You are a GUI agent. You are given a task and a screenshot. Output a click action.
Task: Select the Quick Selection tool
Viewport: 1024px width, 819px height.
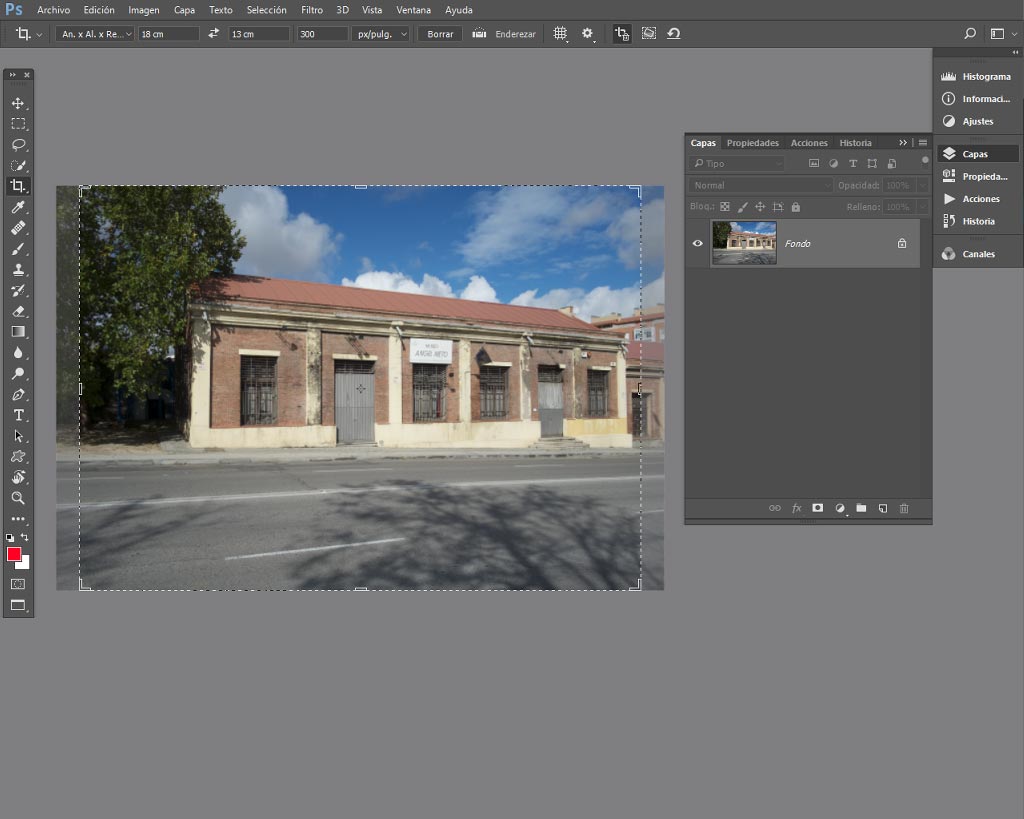(18, 166)
